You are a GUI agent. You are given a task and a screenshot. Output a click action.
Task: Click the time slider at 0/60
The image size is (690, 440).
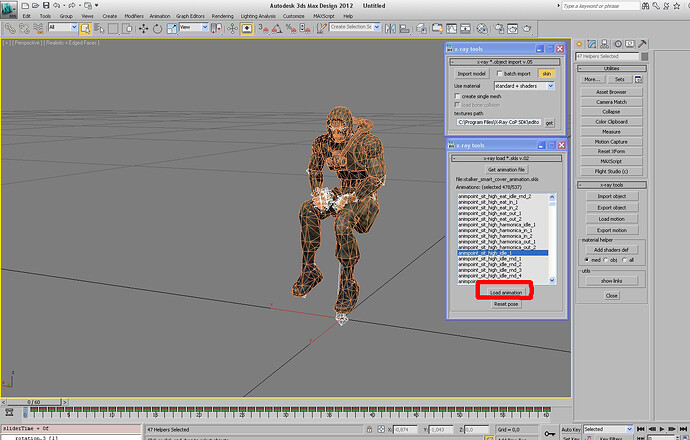coord(34,401)
